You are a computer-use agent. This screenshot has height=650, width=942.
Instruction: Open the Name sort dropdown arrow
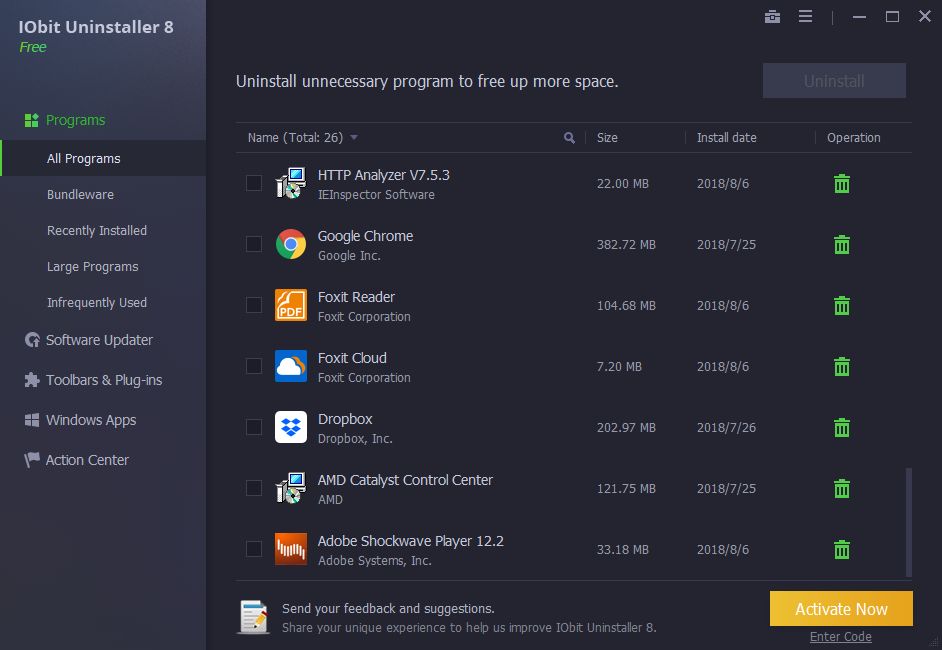pyautogui.click(x=354, y=138)
